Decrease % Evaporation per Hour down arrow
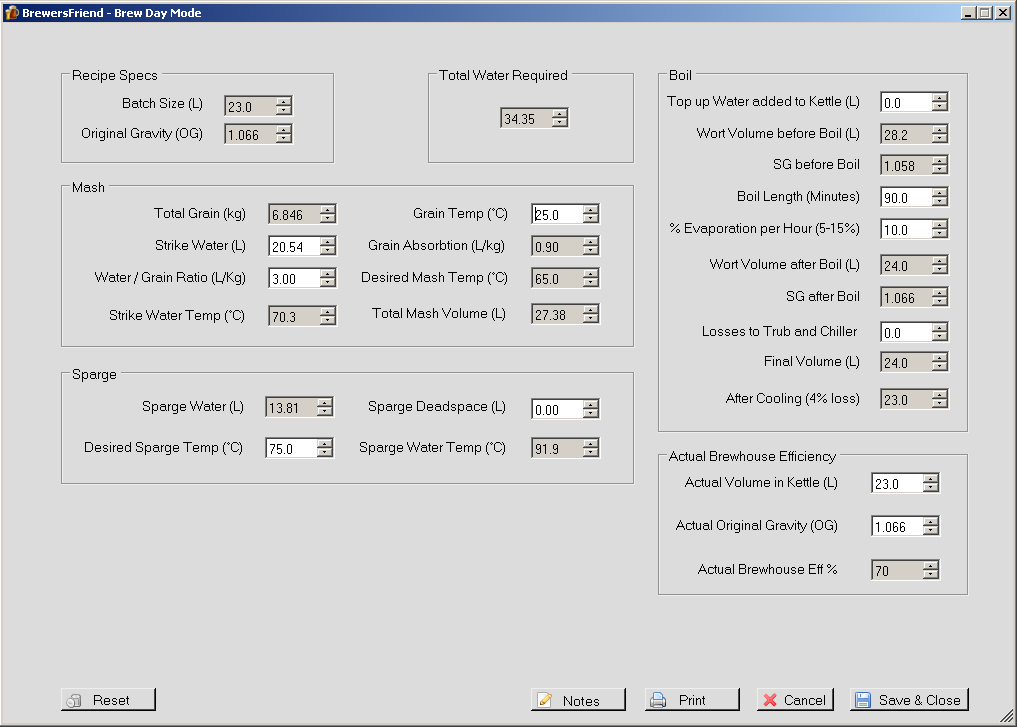Viewport: 1017px width, 727px height. (940, 234)
